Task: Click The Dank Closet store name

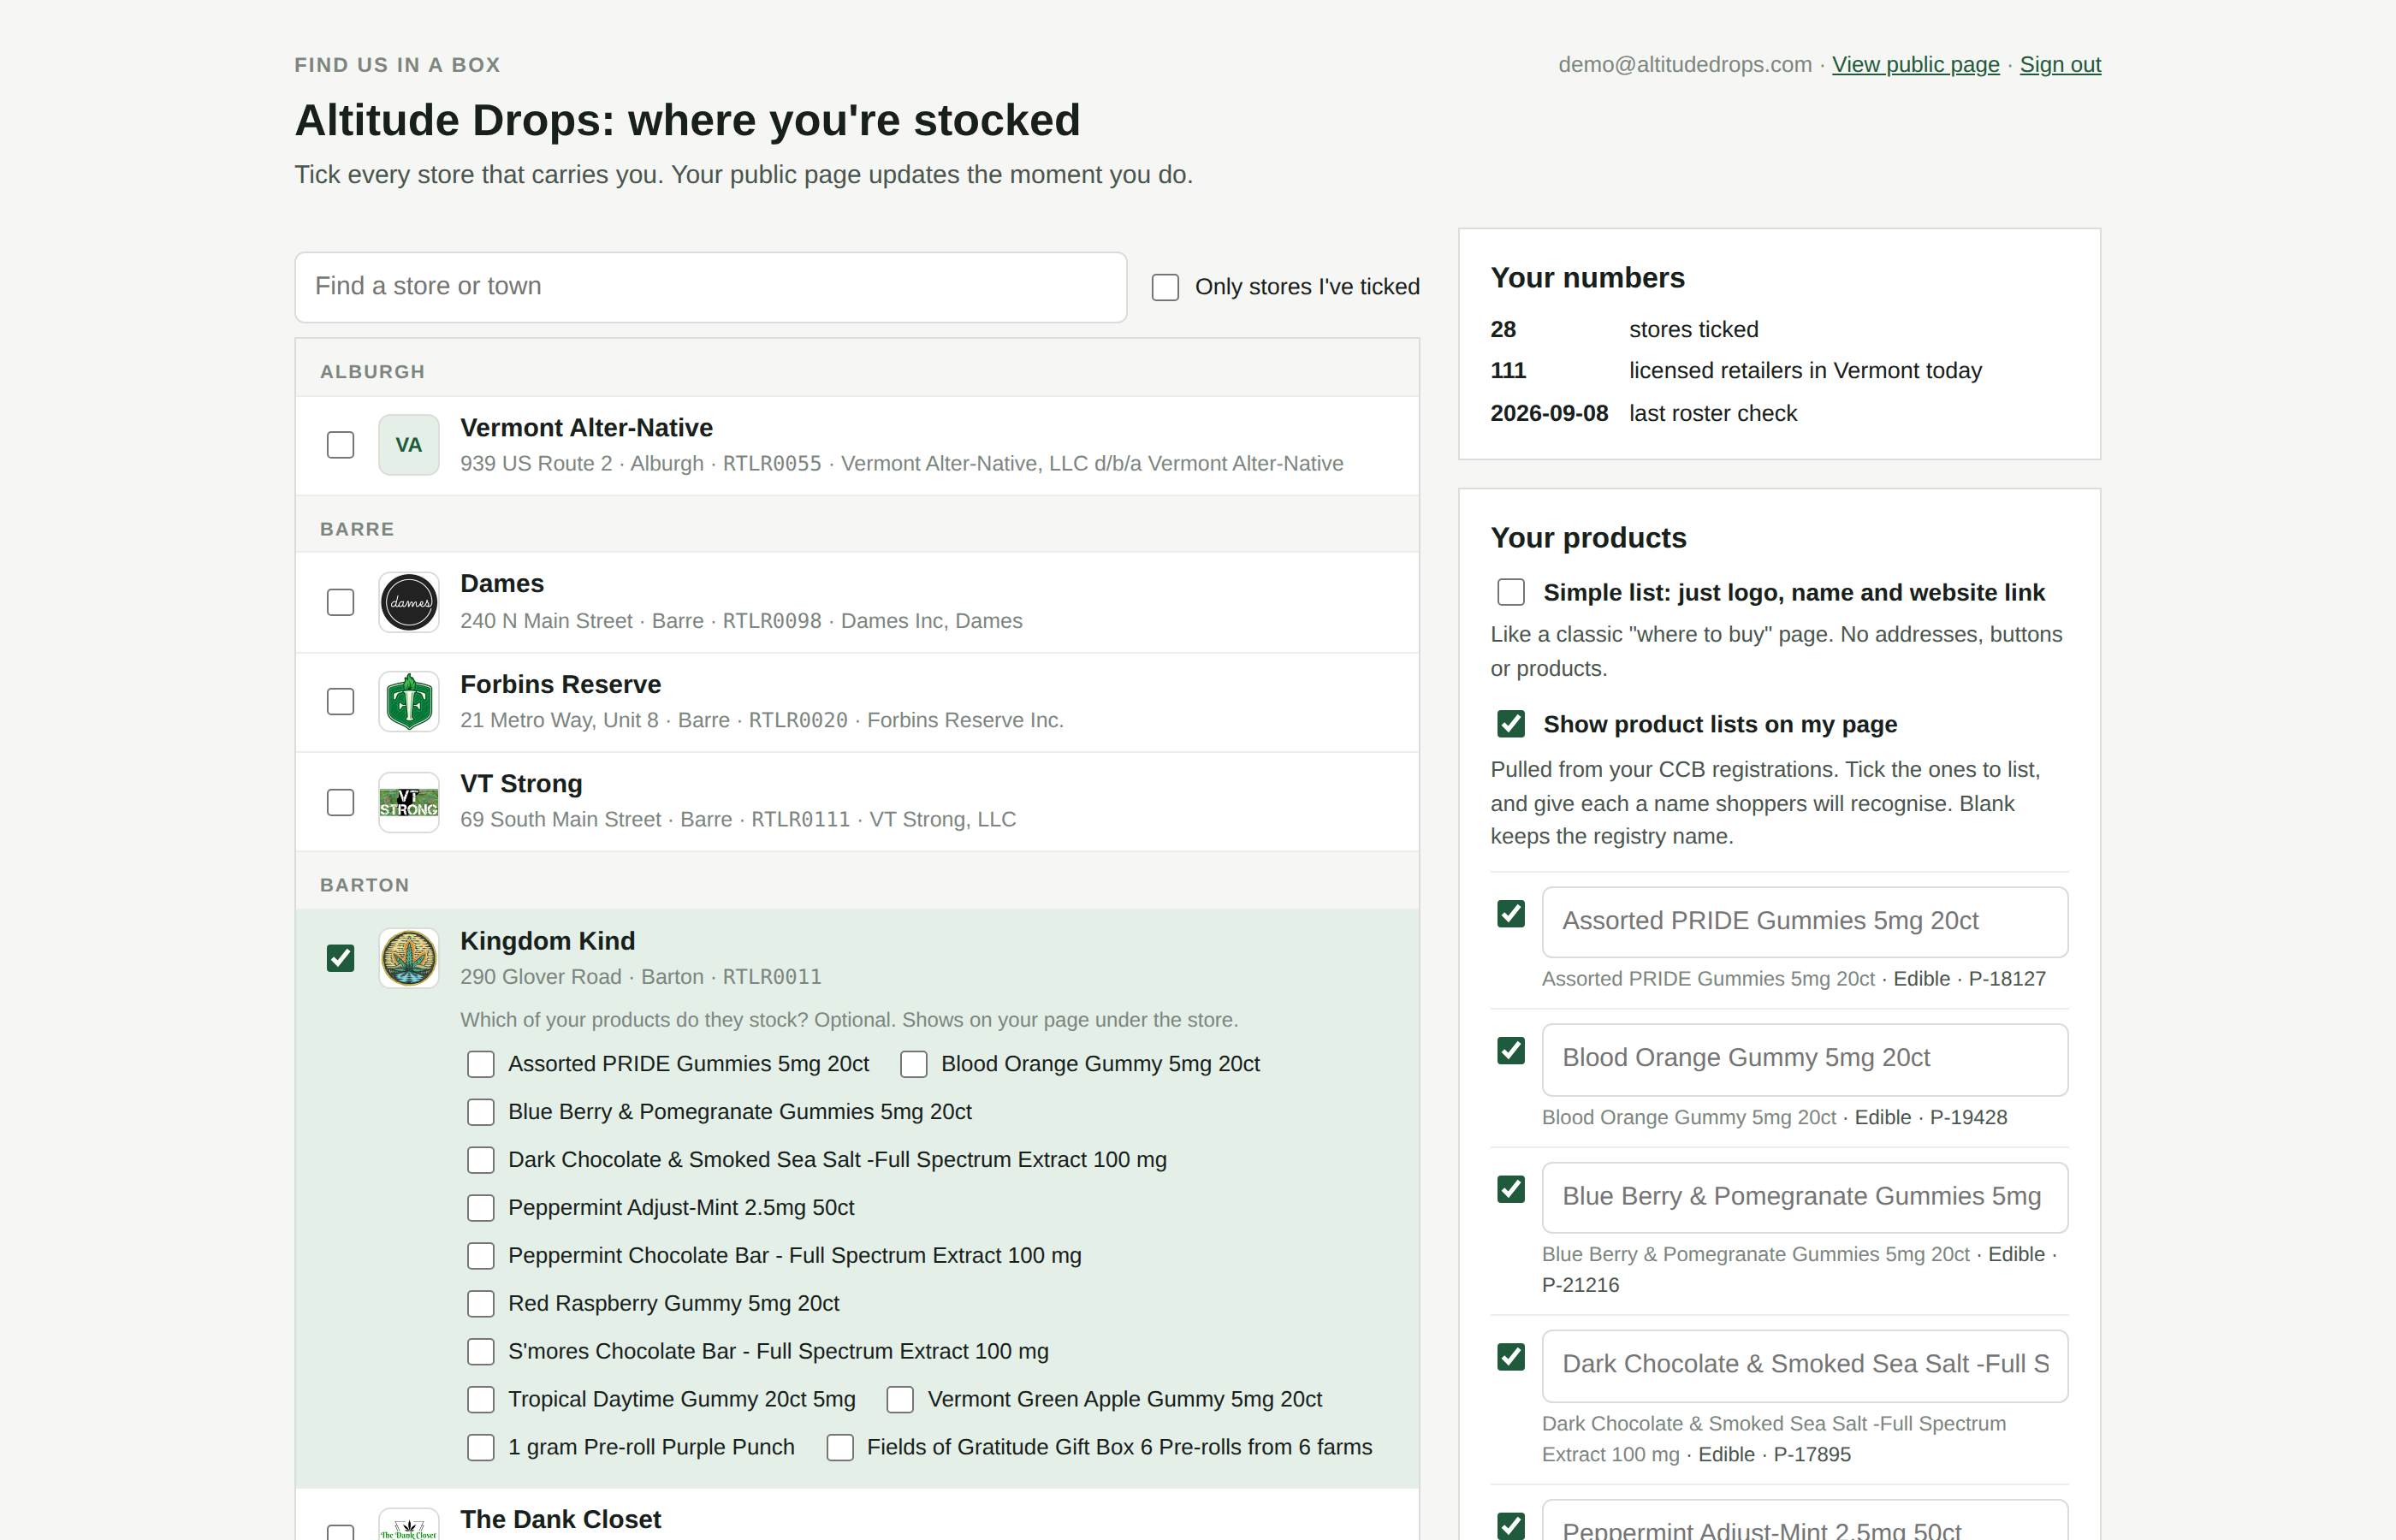Action: (x=560, y=1519)
